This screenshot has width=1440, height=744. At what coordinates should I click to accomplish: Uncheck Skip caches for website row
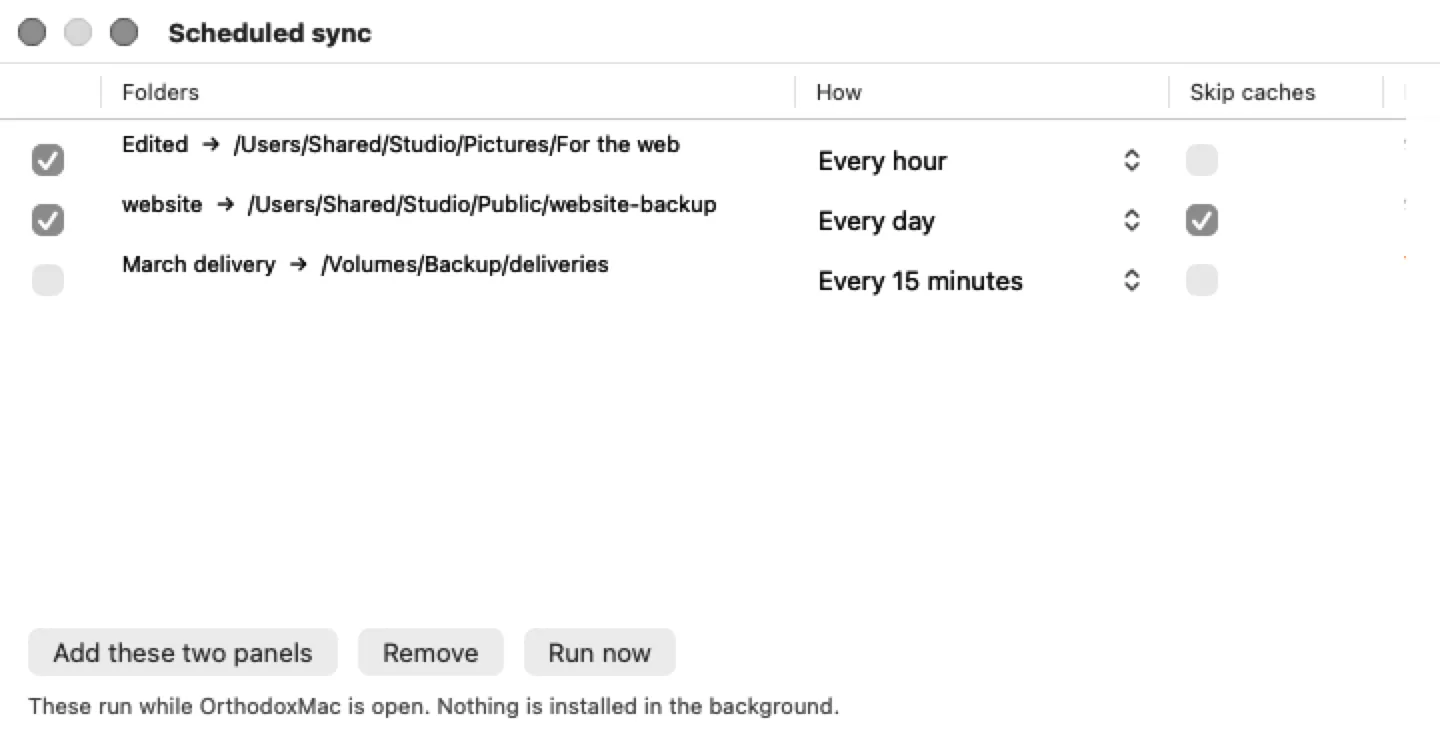1202,220
